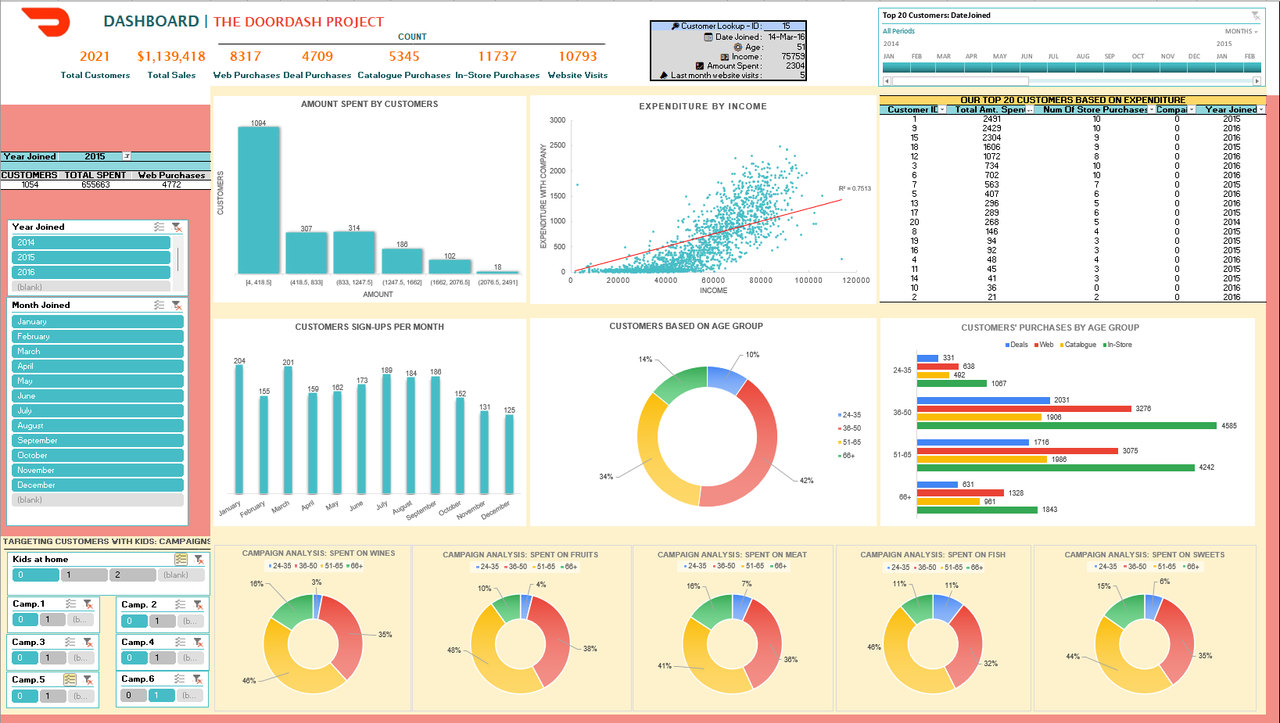The image size is (1280, 723).
Task: Select 2016 in Year Joined slicer
Action: pos(90,272)
